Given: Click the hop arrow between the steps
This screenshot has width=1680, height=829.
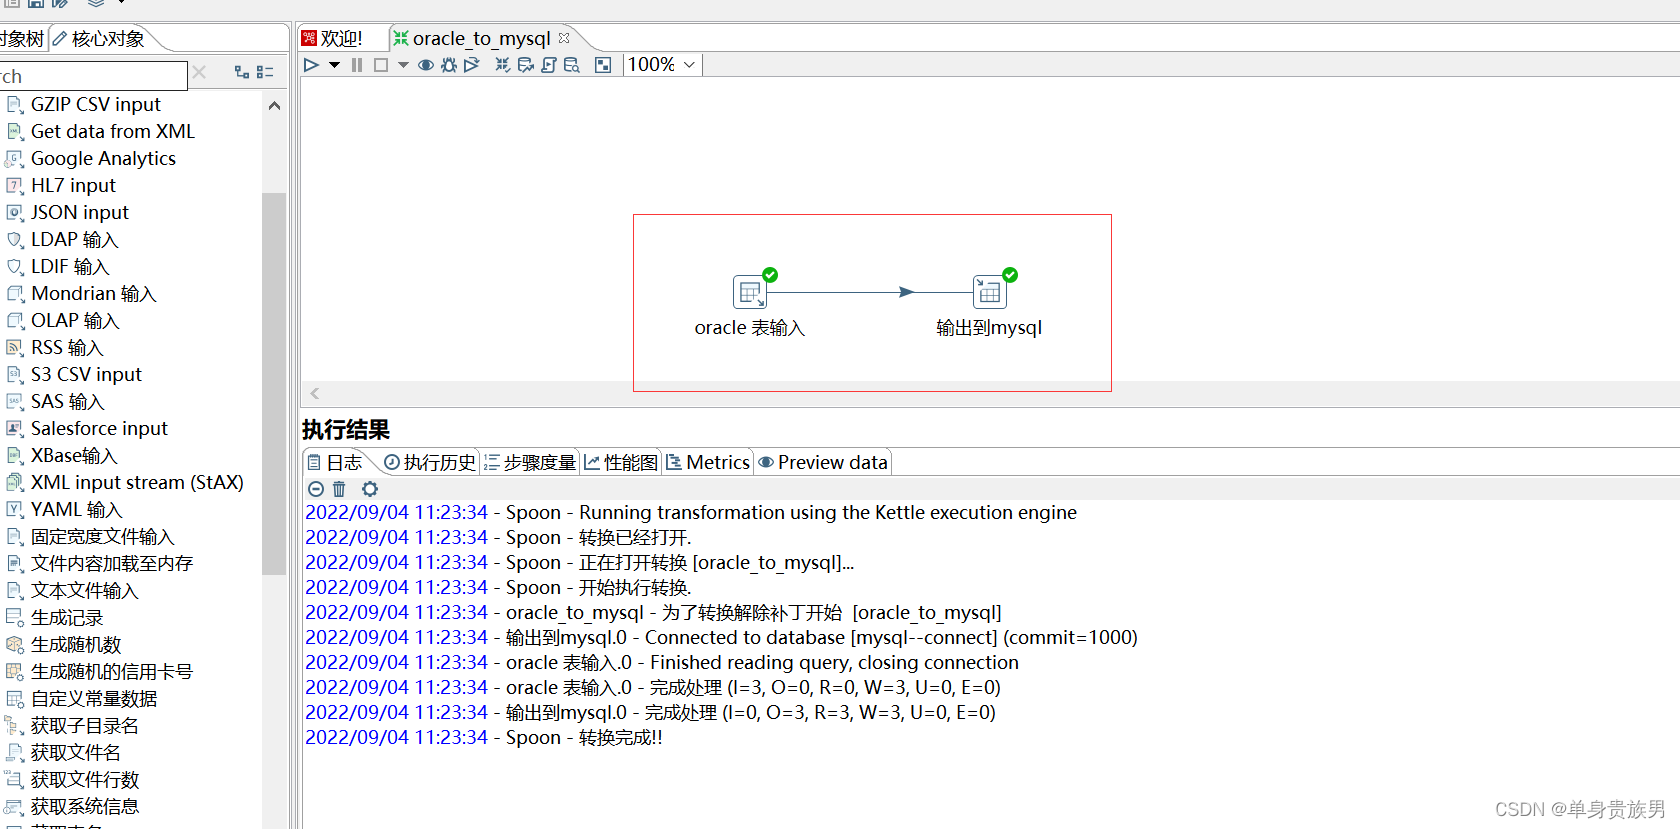Looking at the screenshot, I should click(x=906, y=292).
